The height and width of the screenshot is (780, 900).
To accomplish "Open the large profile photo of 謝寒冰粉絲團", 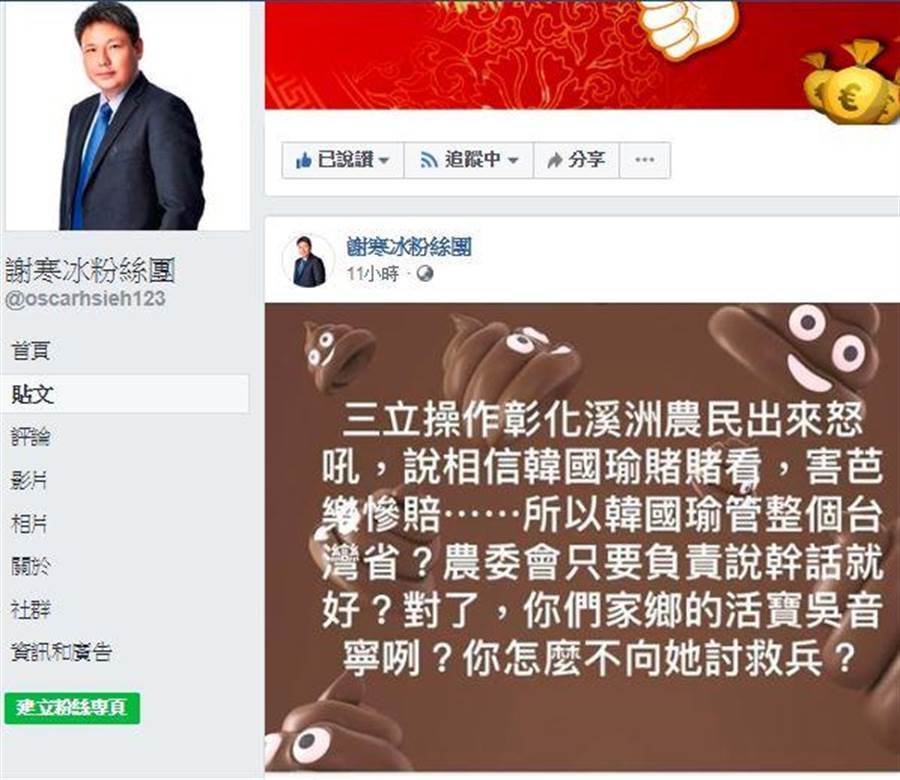I will 127,115.
